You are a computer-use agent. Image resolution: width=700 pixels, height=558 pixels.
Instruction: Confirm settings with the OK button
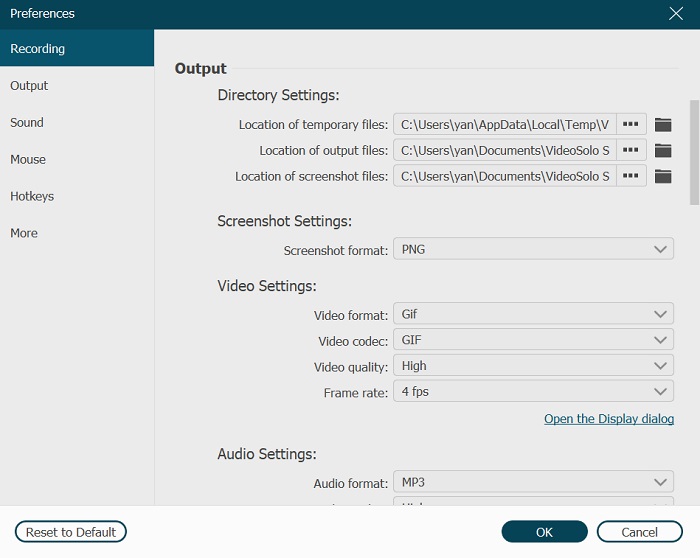544,532
